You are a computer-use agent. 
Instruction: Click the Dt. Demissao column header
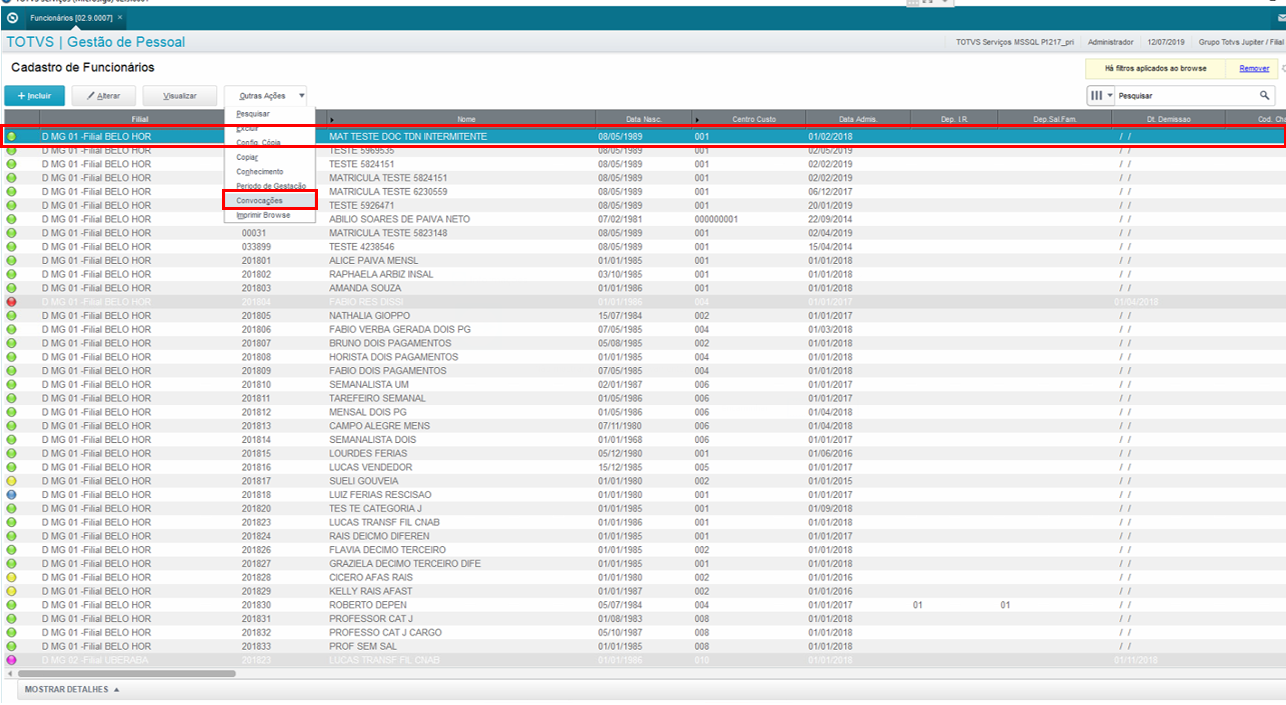pyautogui.click(x=1168, y=119)
